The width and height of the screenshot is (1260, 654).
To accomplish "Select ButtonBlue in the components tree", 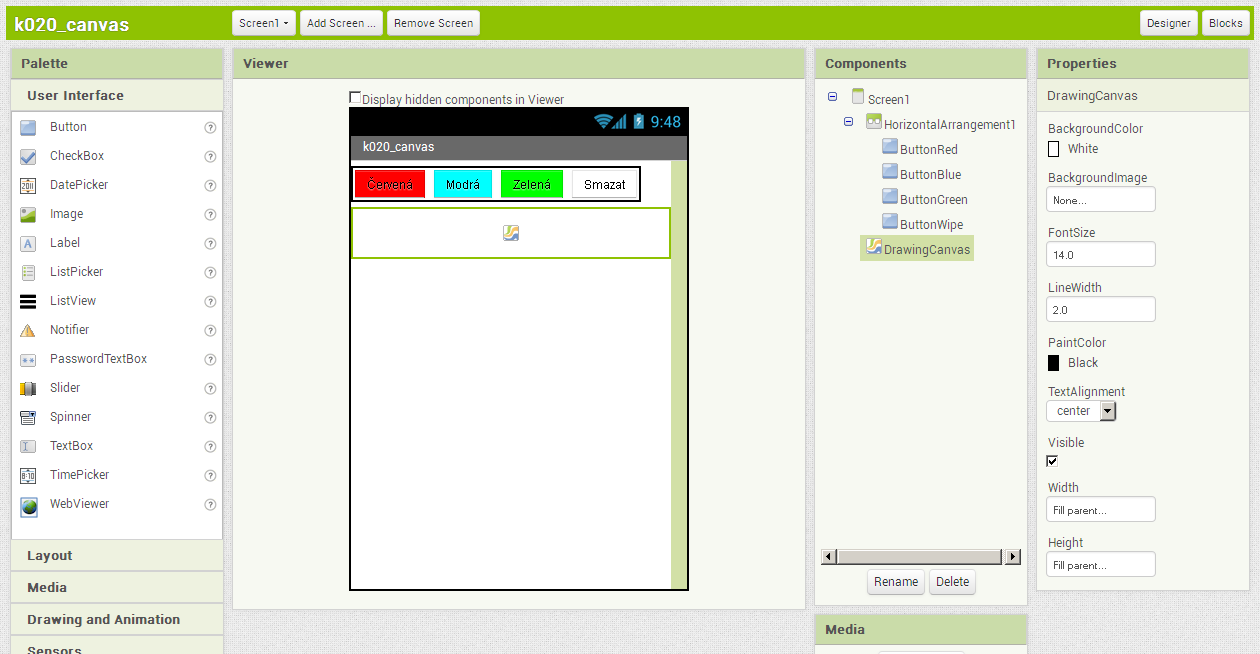I will coord(922,174).
